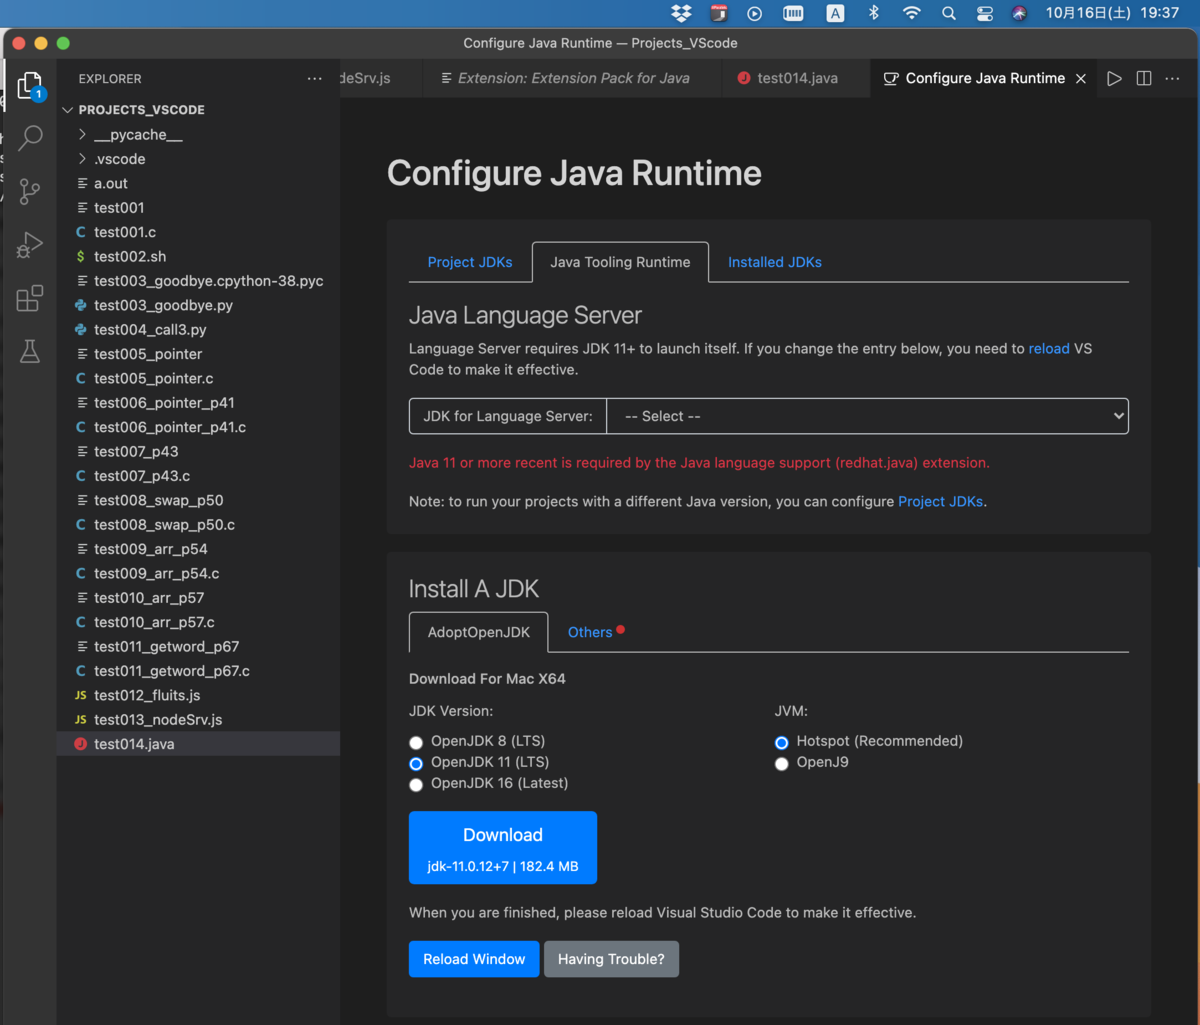
Task: Open the Others tab under Install A JDK
Action: point(588,631)
